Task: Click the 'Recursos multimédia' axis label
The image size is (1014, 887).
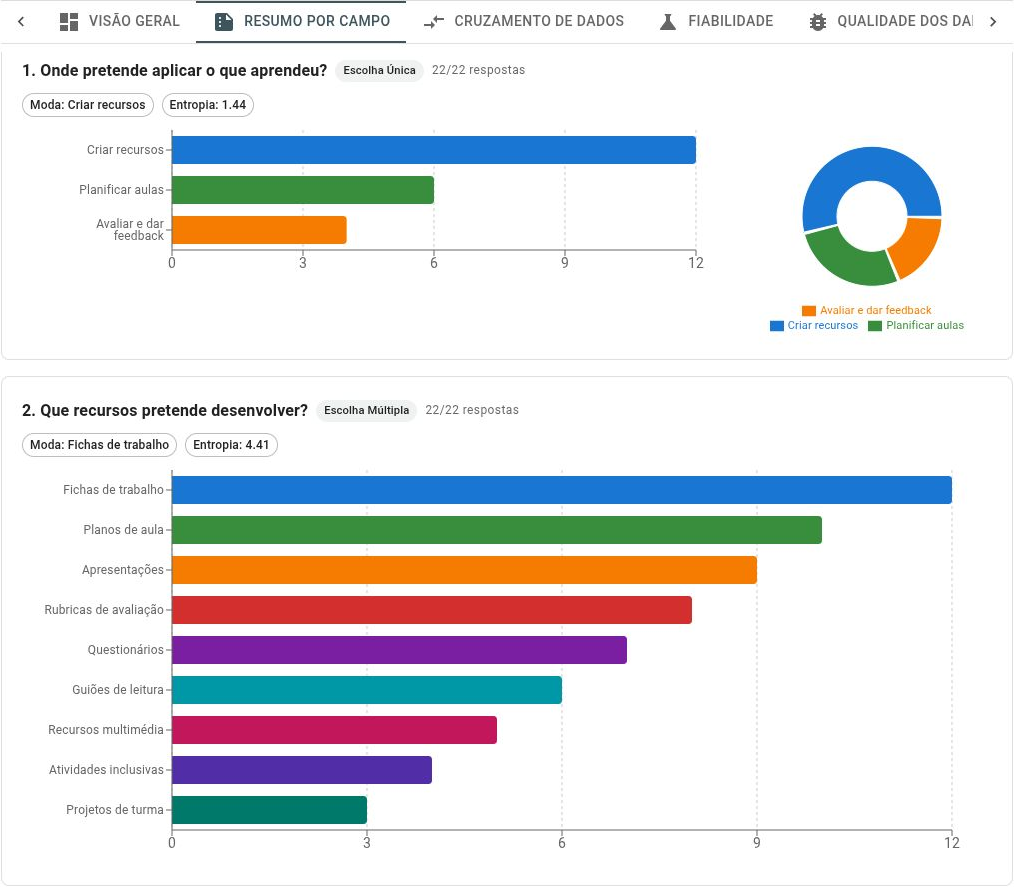Action: pos(106,730)
